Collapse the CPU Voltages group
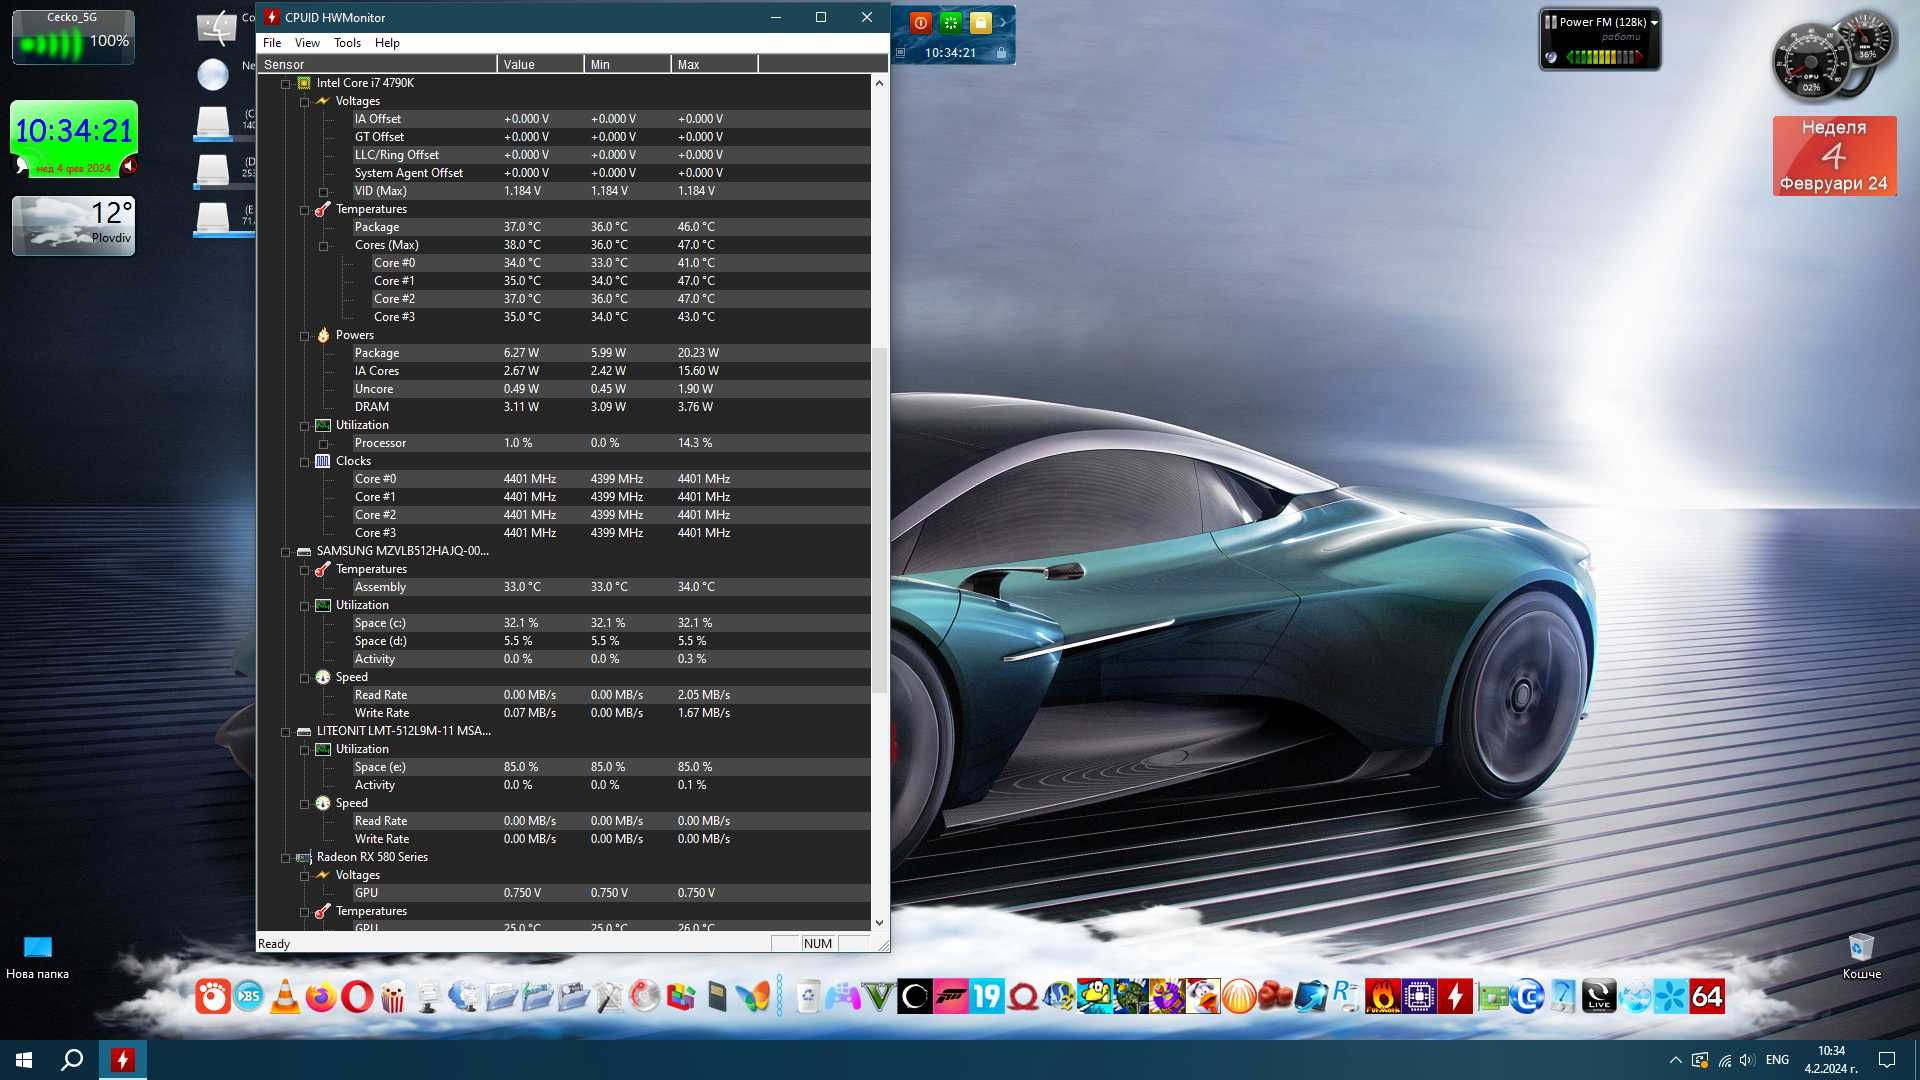 305,102
